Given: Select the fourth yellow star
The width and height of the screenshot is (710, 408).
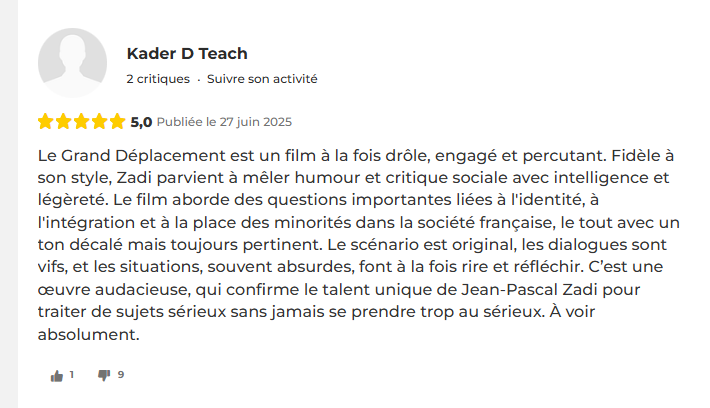Looking at the screenshot, I should pos(99,121).
